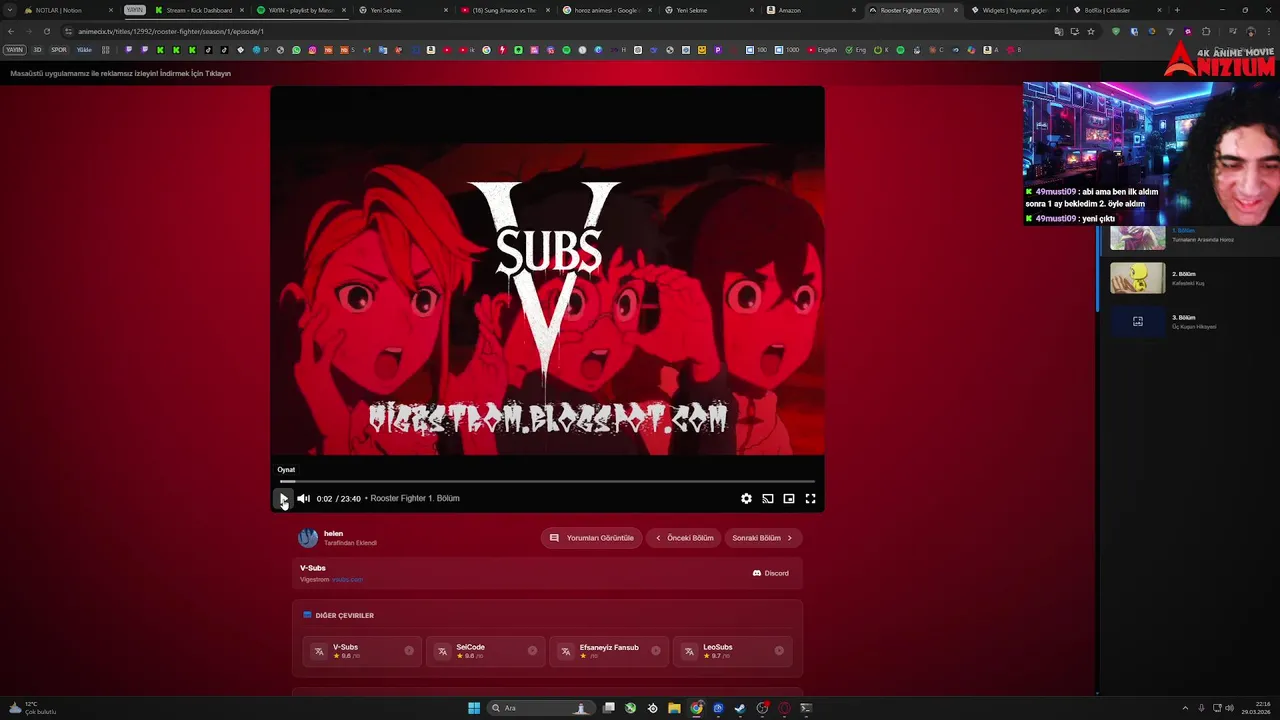Image resolution: width=1280 pixels, height=720 pixels.
Task: Open taskbar clock and date
Action: pyautogui.click(x=1256, y=708)
